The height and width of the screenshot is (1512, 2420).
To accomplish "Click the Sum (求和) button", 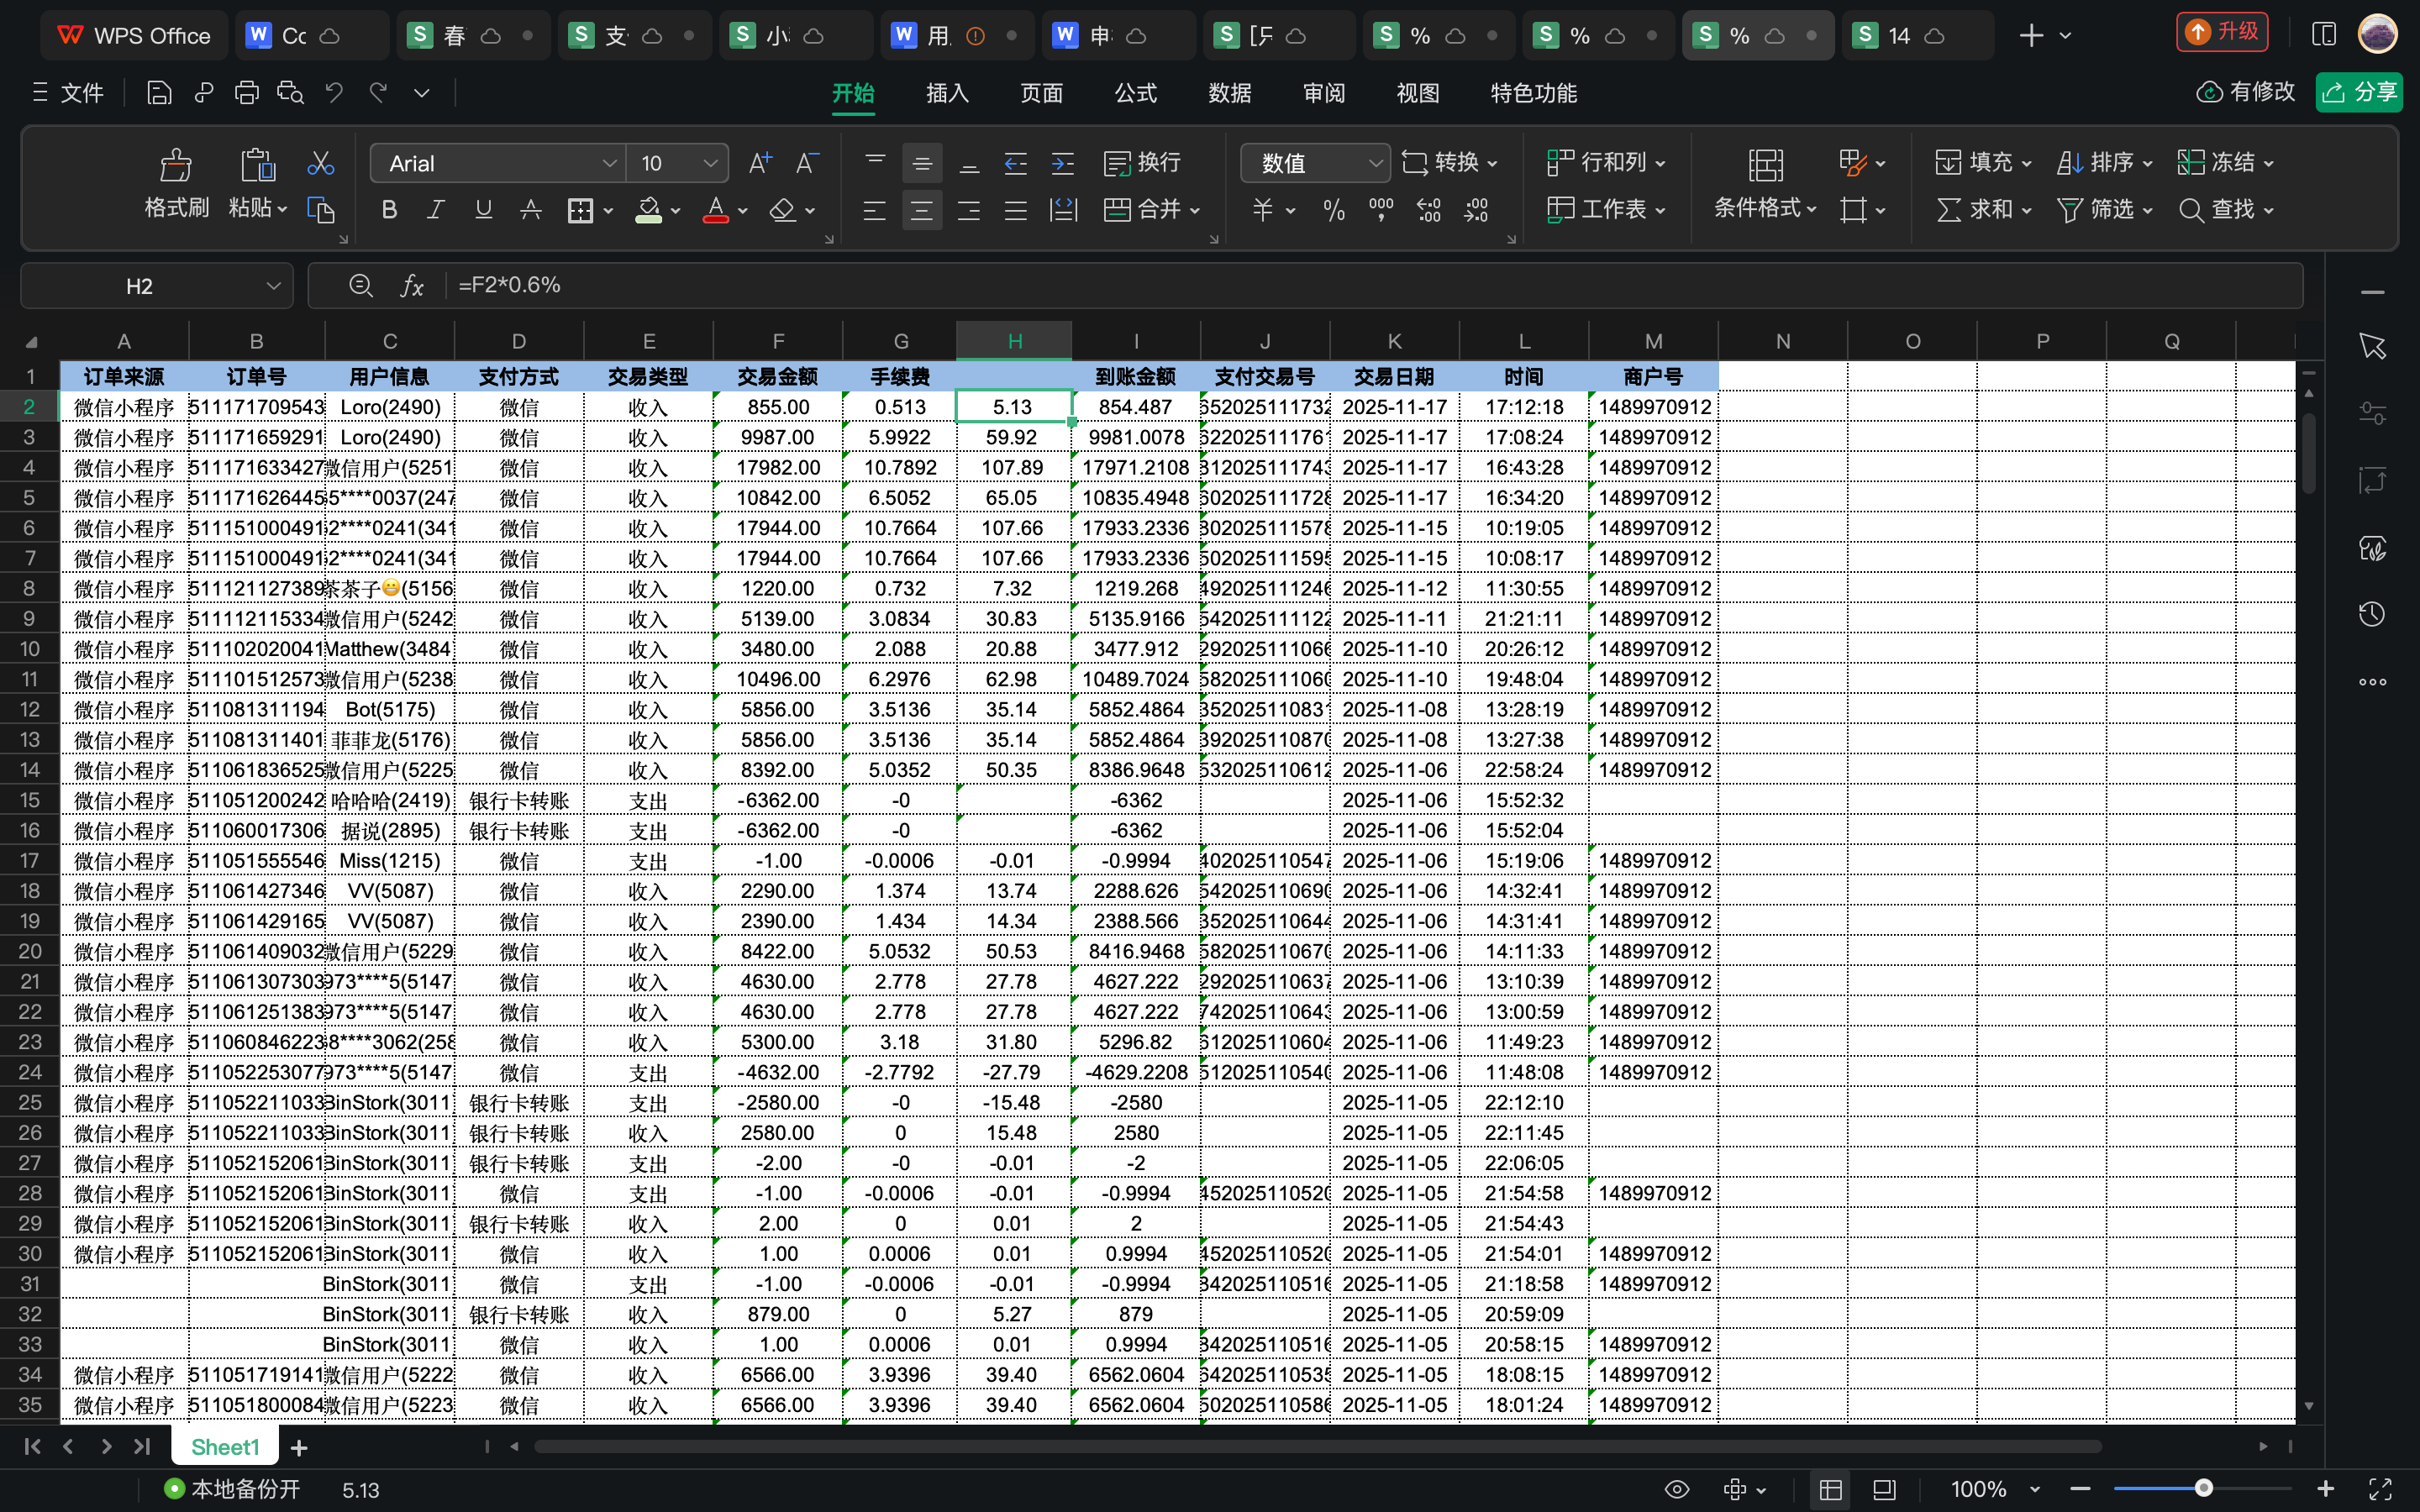I will tap(1984, 210).
